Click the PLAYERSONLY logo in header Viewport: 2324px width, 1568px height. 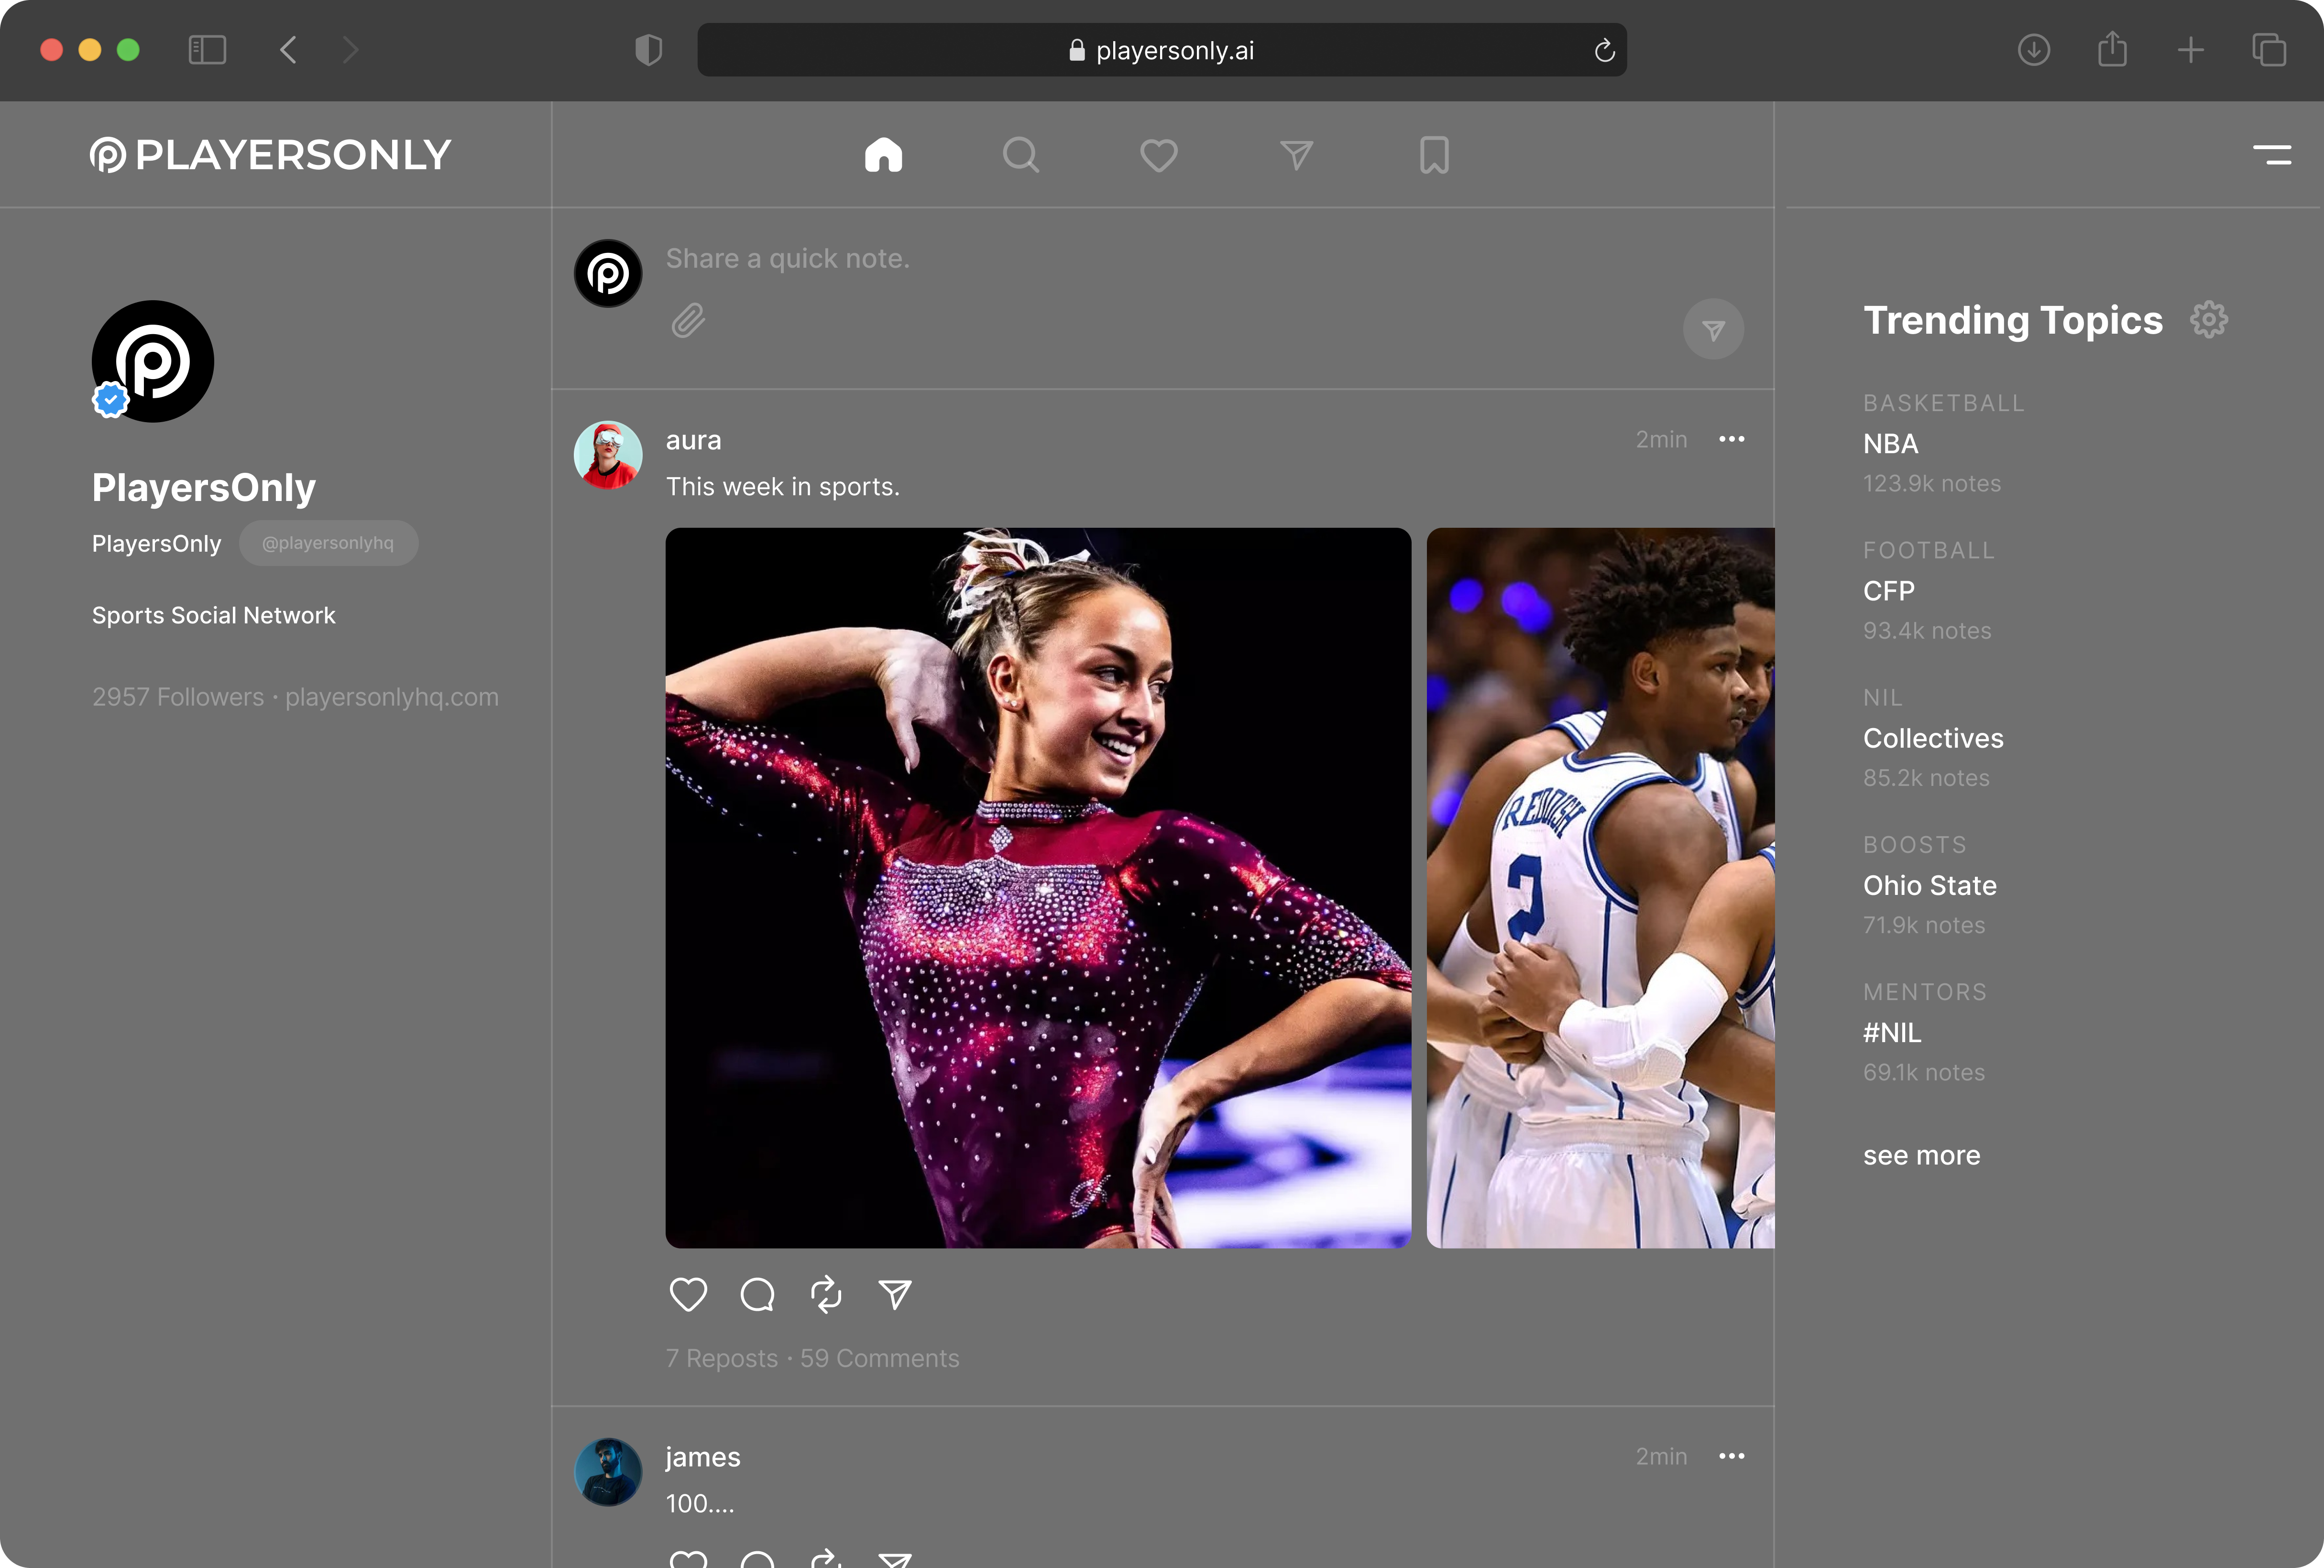tap(270, 155)
